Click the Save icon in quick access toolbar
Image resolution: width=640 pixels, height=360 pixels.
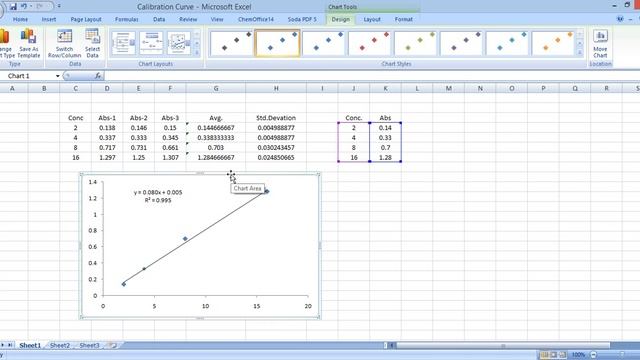(13, 7)
